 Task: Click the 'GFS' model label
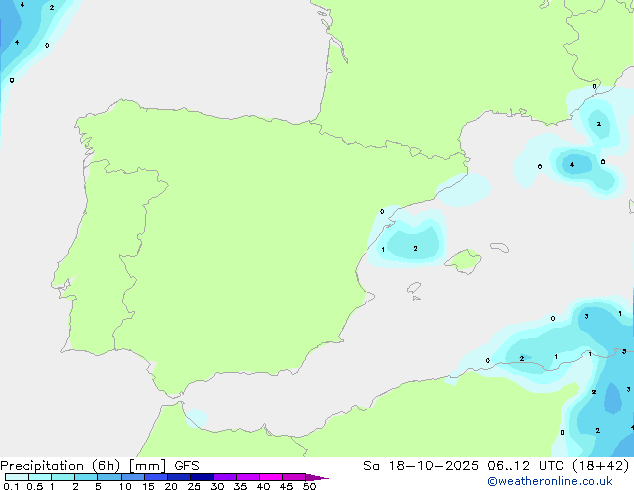click(187, 466)
